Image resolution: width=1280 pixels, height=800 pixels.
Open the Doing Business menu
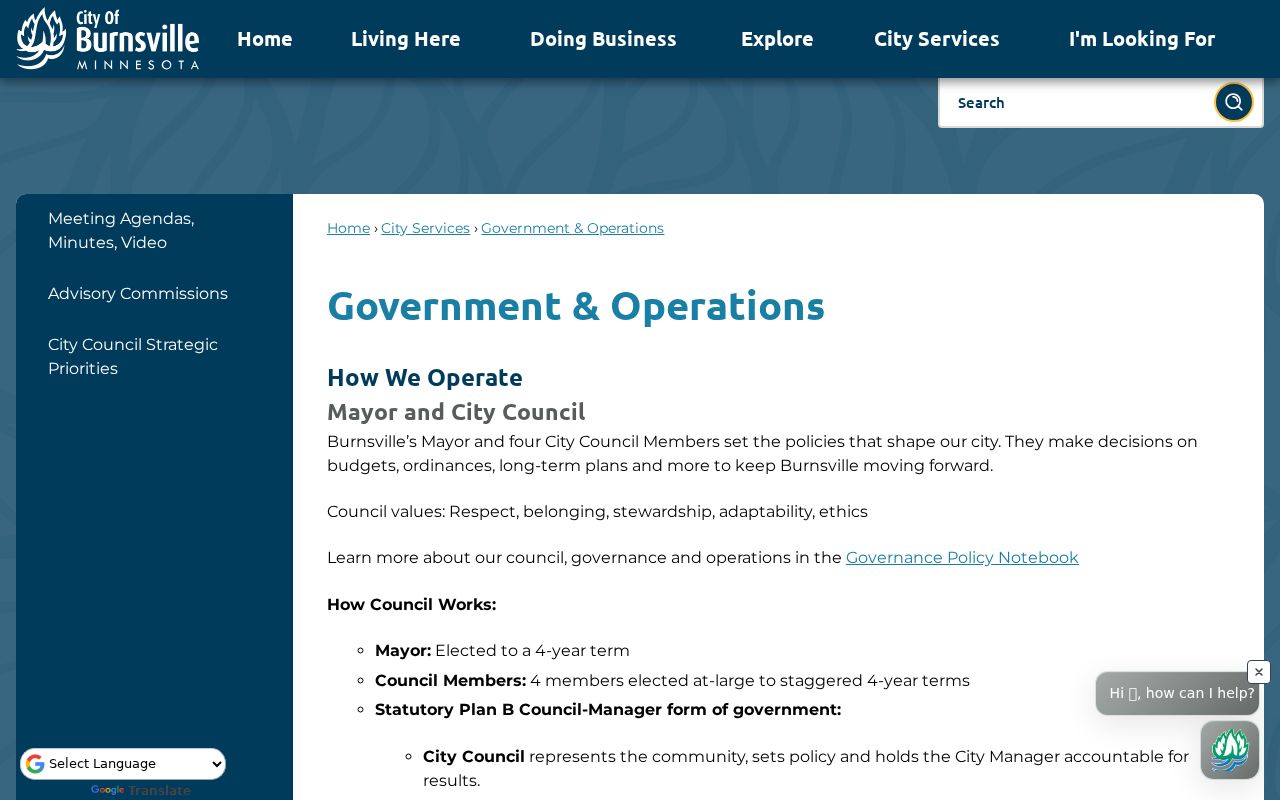click(x=603, y=39)
